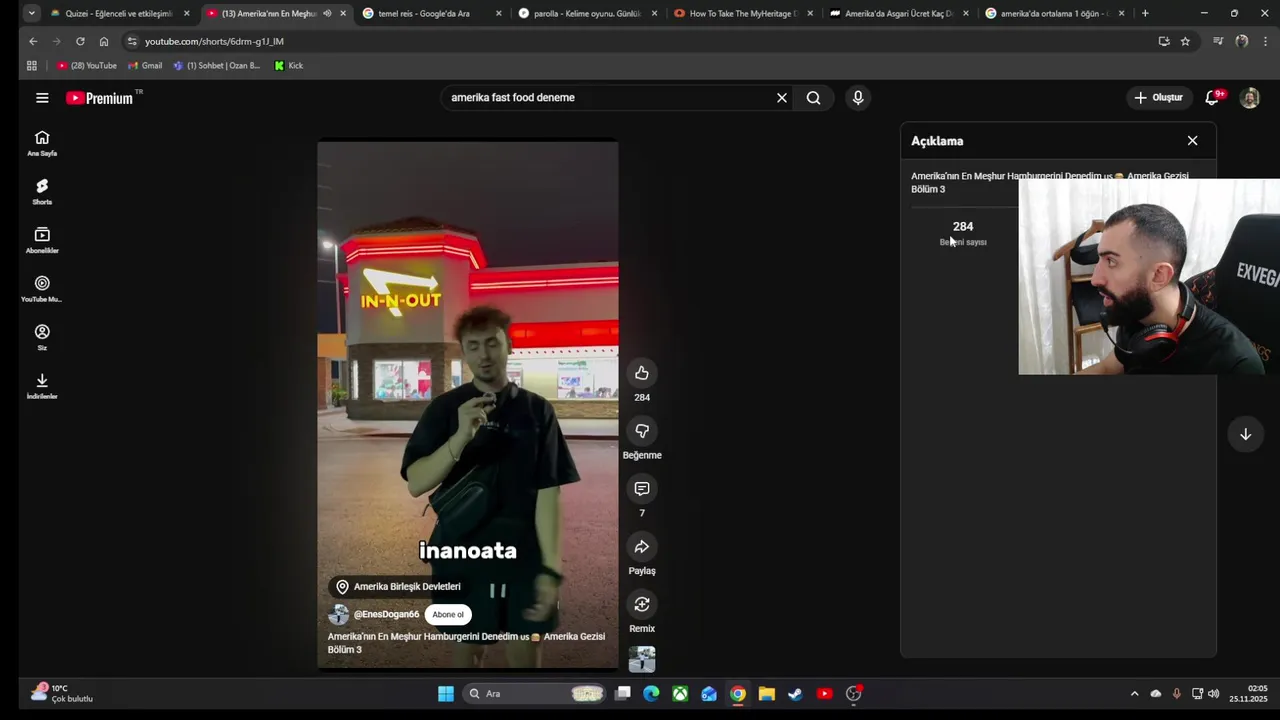Open Windows Start menu

[446, 693]
